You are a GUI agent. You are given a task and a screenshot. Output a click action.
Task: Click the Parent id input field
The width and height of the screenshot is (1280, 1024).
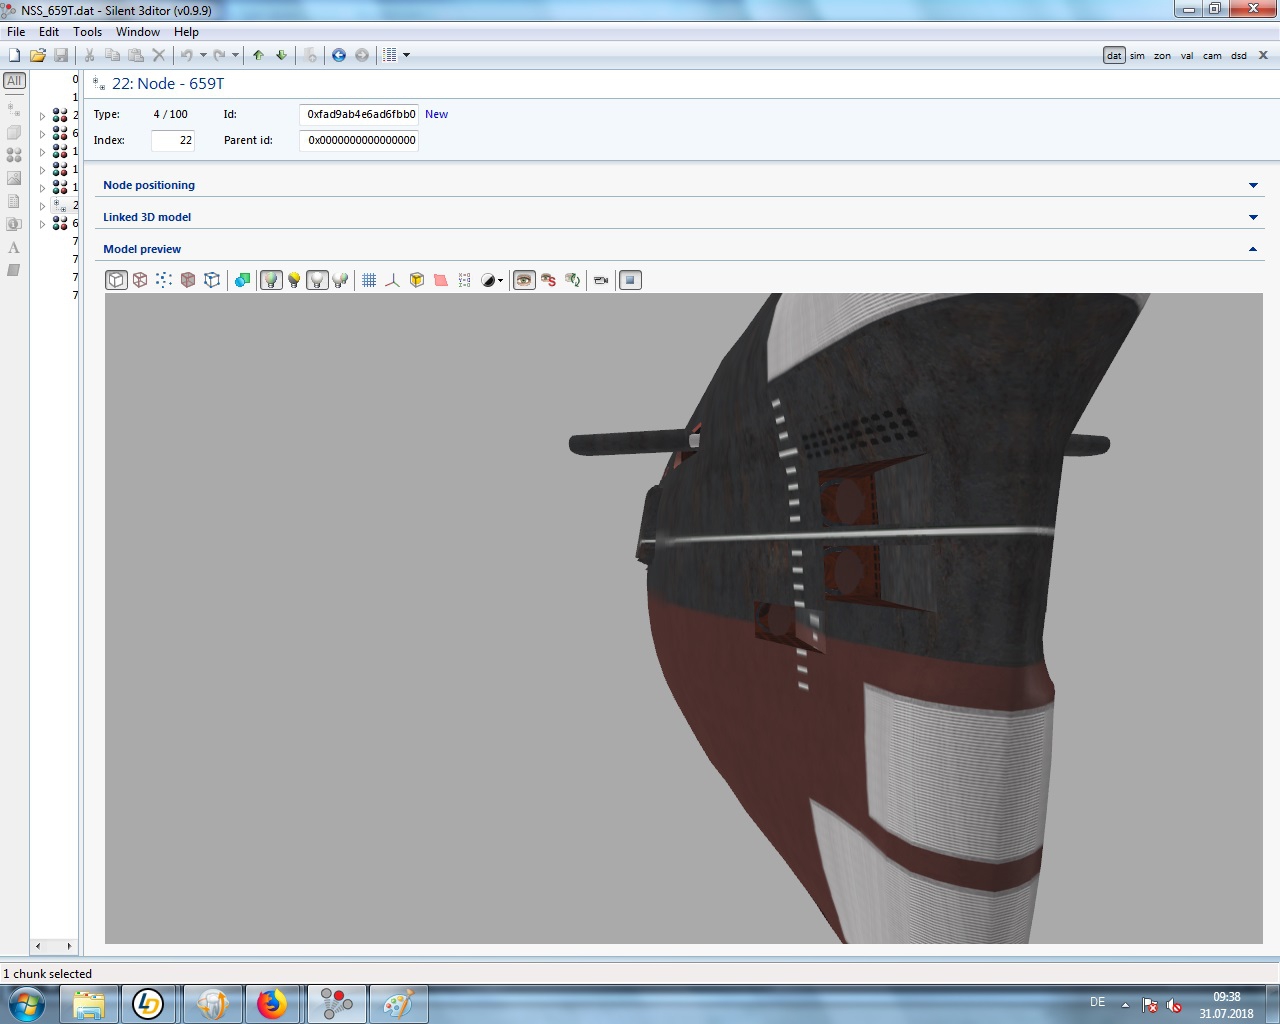pyautogui.click(x=359, y=140)
